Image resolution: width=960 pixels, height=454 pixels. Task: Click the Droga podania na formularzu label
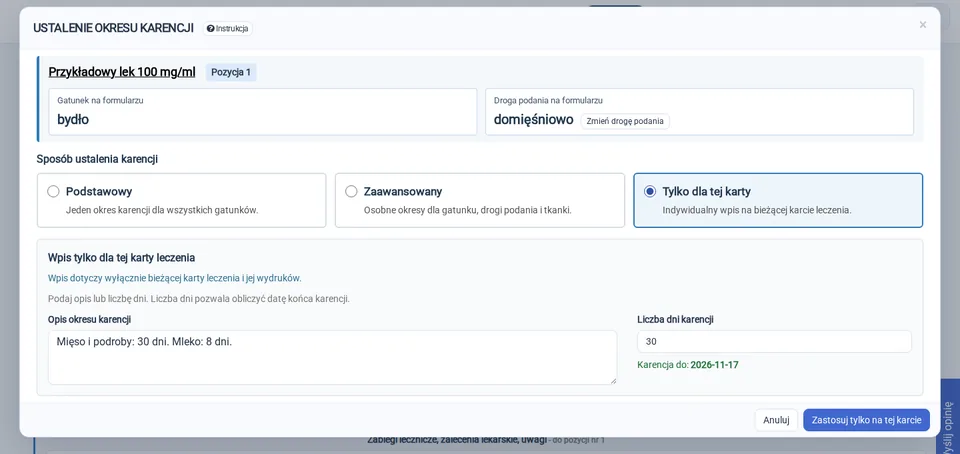(x=549, y=100)
